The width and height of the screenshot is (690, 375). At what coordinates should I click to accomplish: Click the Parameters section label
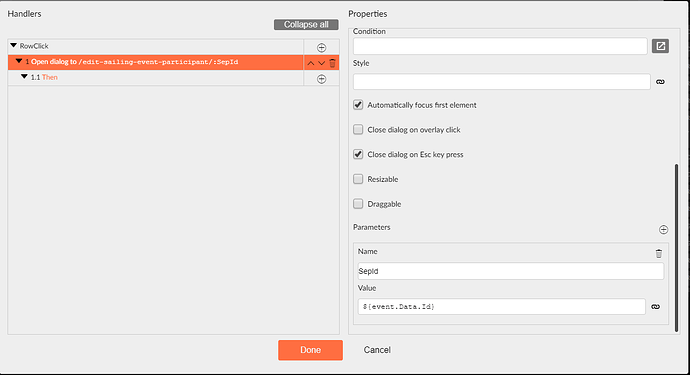coord(372,227)
